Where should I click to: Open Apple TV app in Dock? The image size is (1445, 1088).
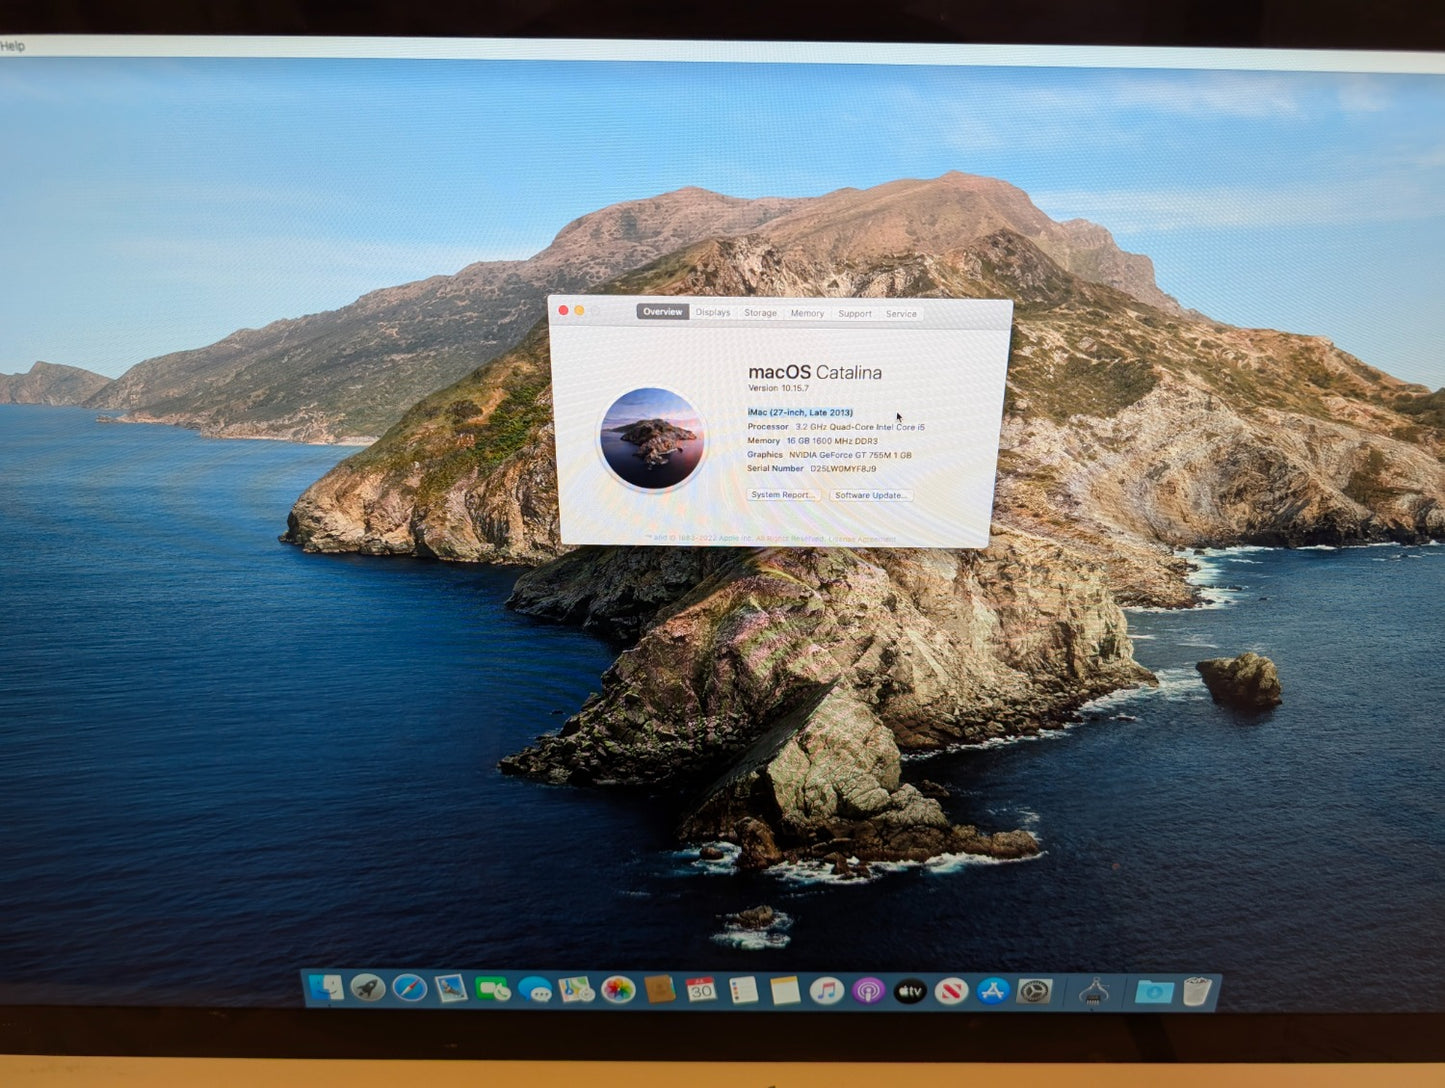tap(909, 991)
